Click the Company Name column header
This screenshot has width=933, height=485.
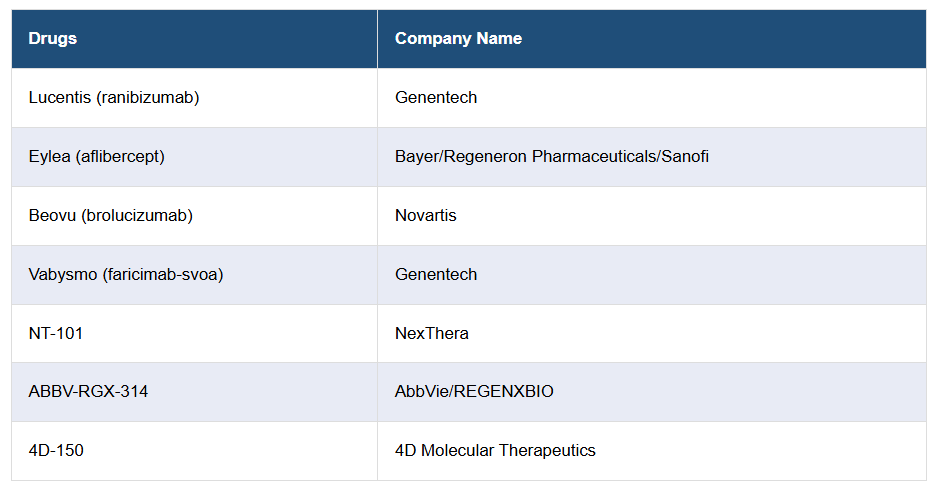[x=458, y=39]
